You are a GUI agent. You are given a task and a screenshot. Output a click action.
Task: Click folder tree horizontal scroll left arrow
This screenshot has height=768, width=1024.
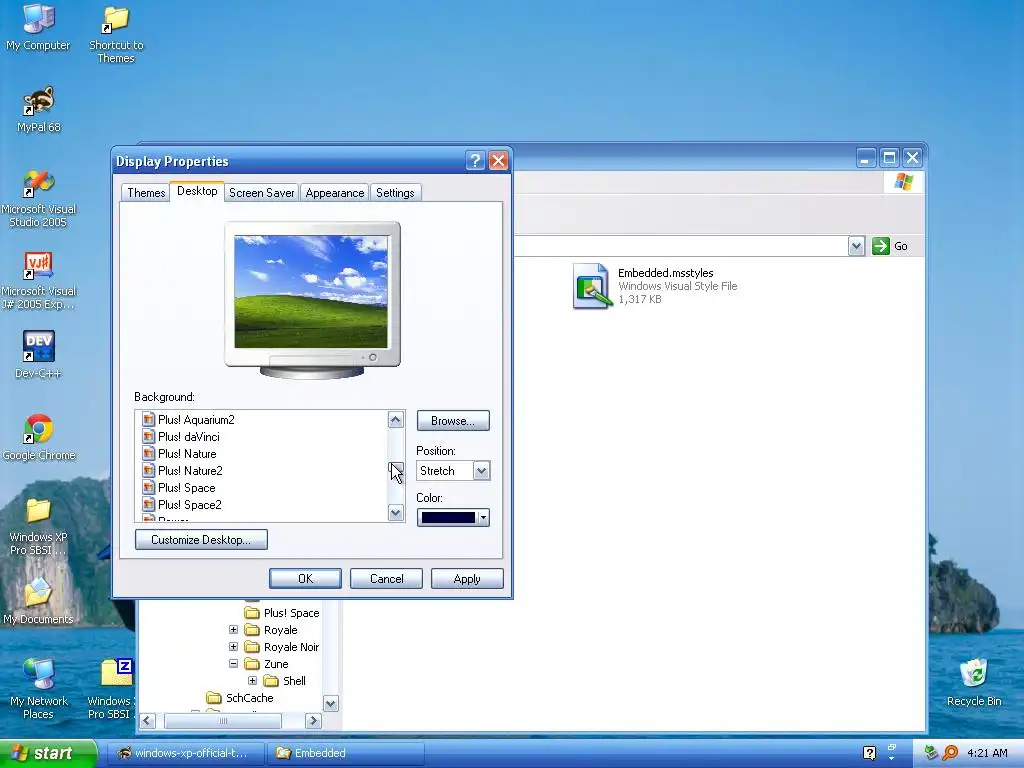click(147, 721)
